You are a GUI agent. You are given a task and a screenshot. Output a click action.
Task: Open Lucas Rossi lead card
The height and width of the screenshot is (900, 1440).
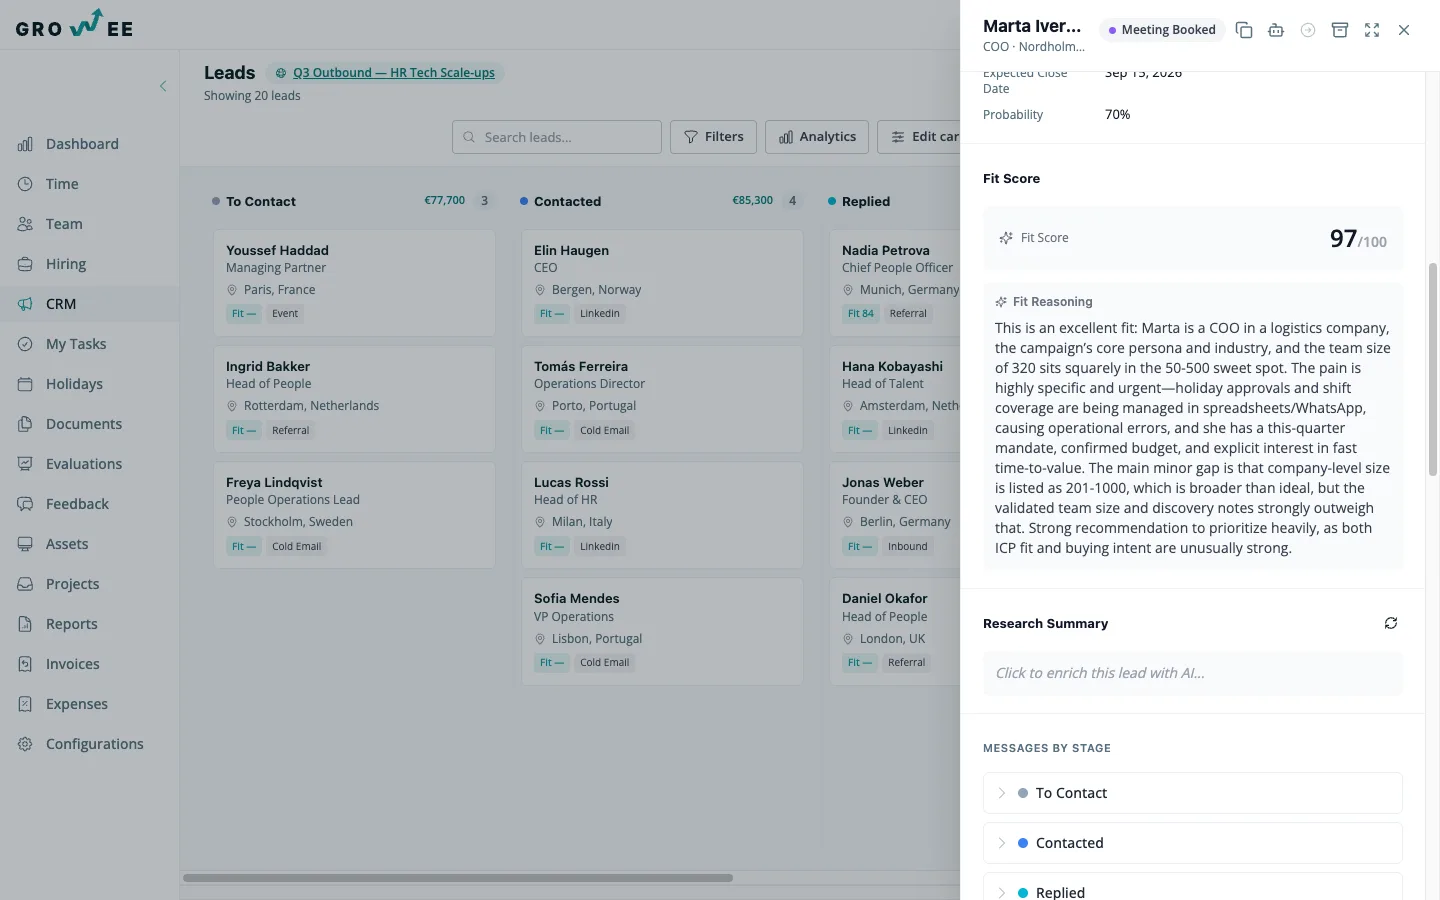[x=662, y=514]
